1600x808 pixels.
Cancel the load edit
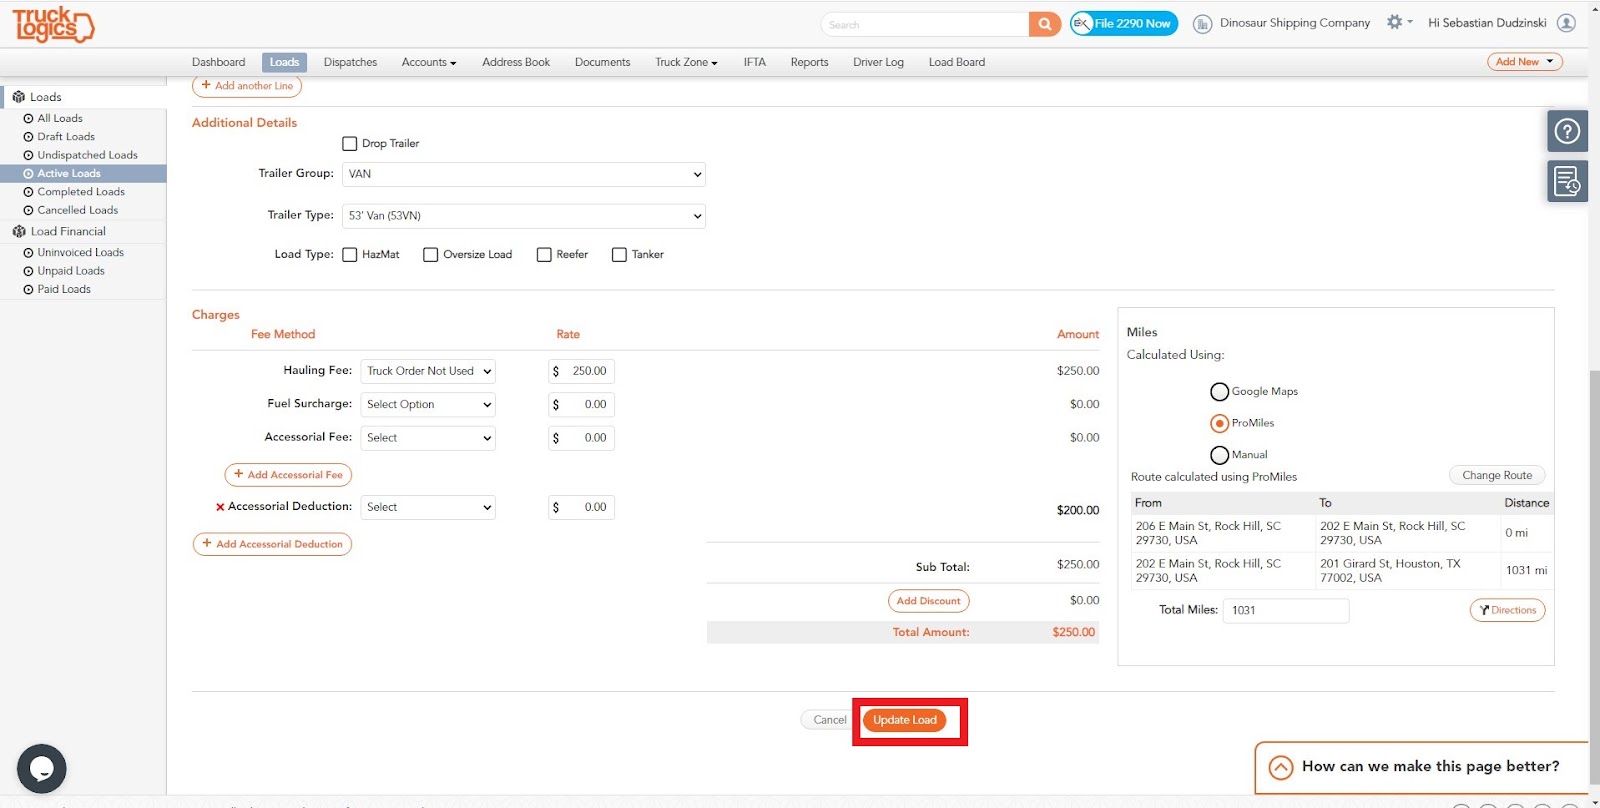(x=829, y=720)
